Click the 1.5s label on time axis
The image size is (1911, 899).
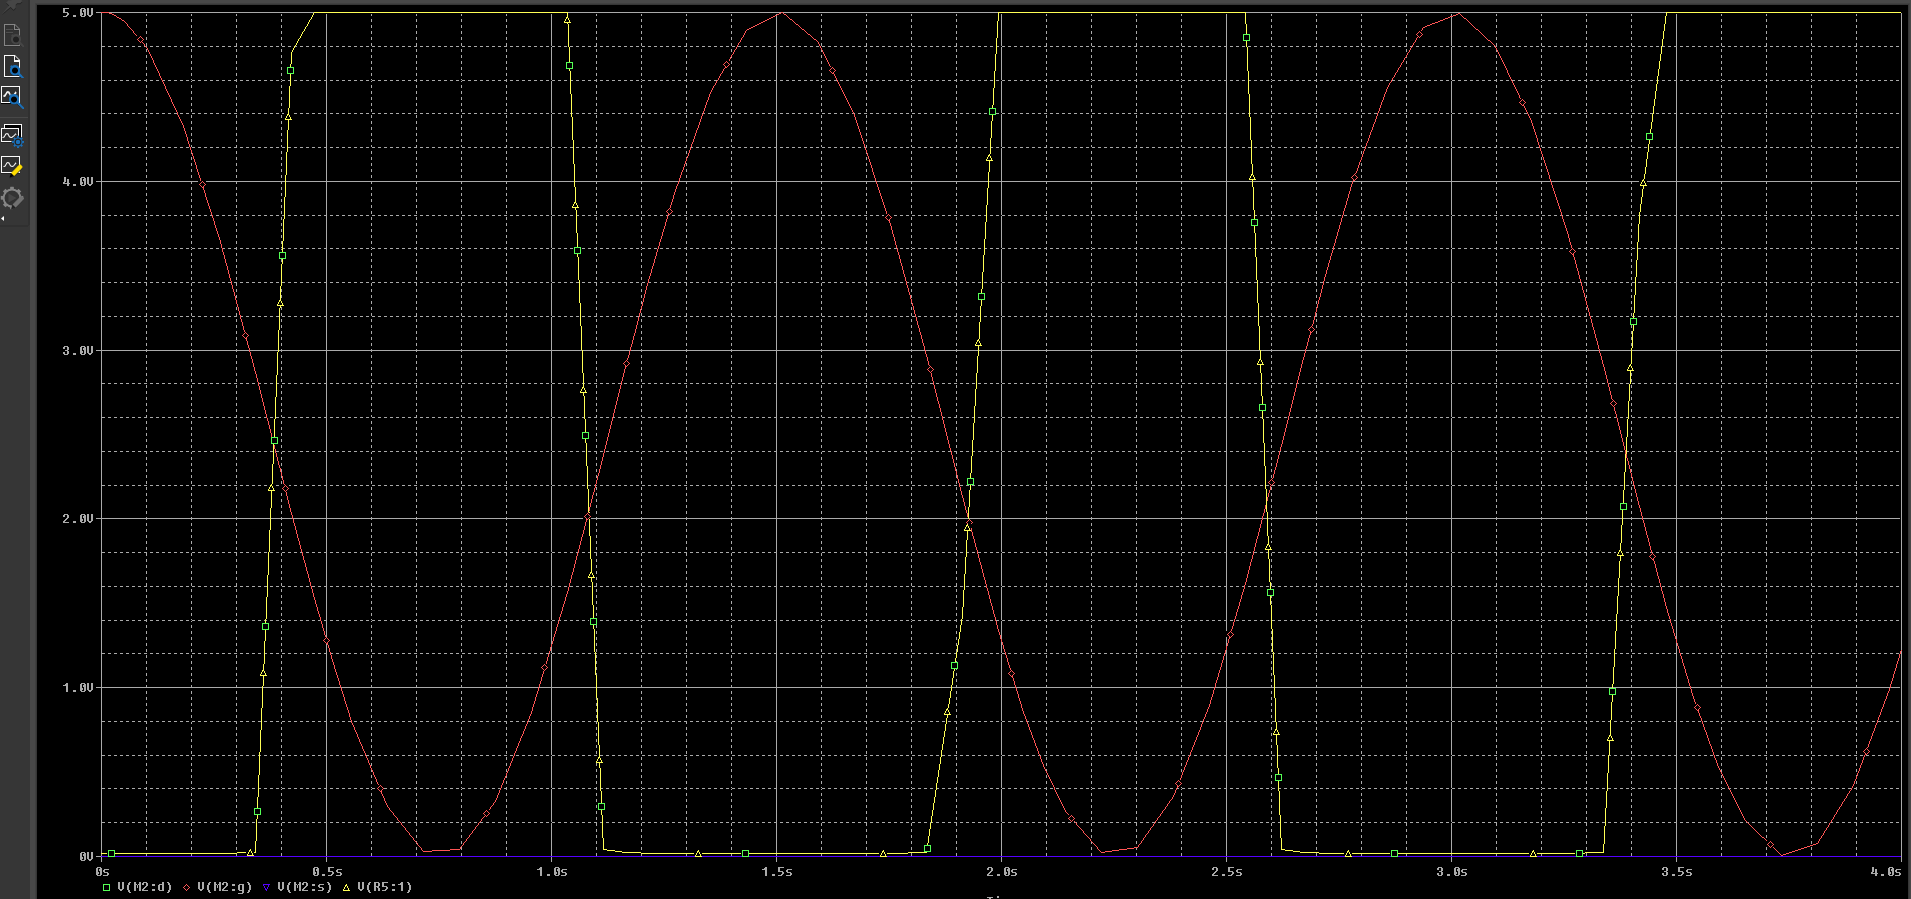pos(777,872)
